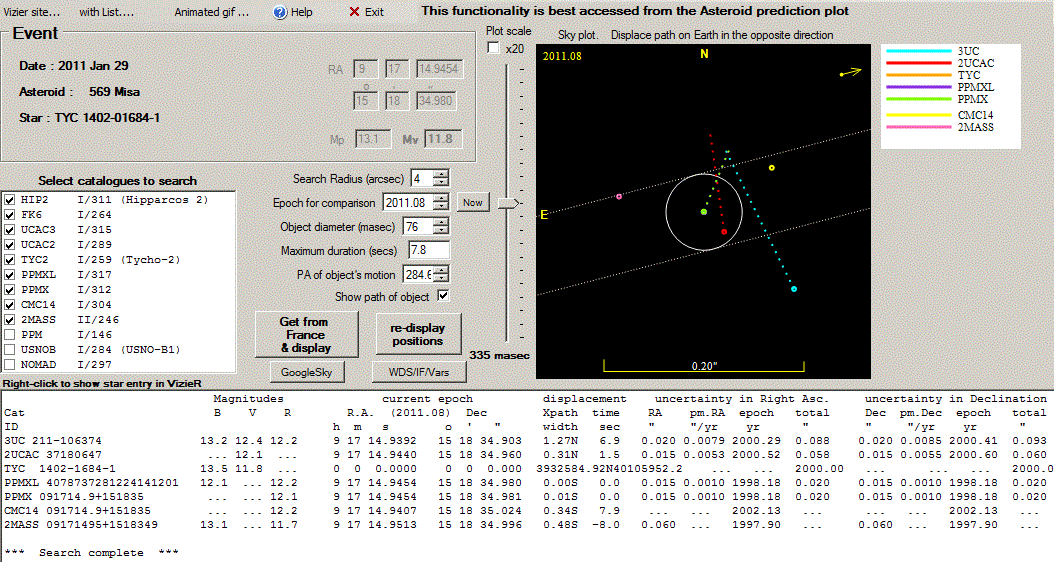The height and width of the screenshot is (562, 1054).
Task: Select the CMC14 091714.9+151835 result row
Action: (525, 511)
